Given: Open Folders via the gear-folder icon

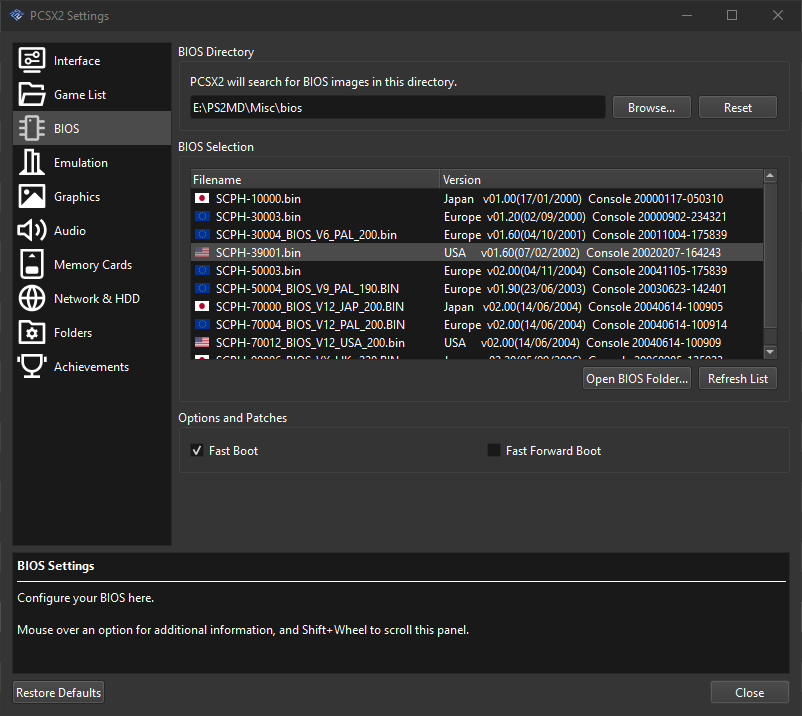Looking at the screenshot, I should pos(32,332).
